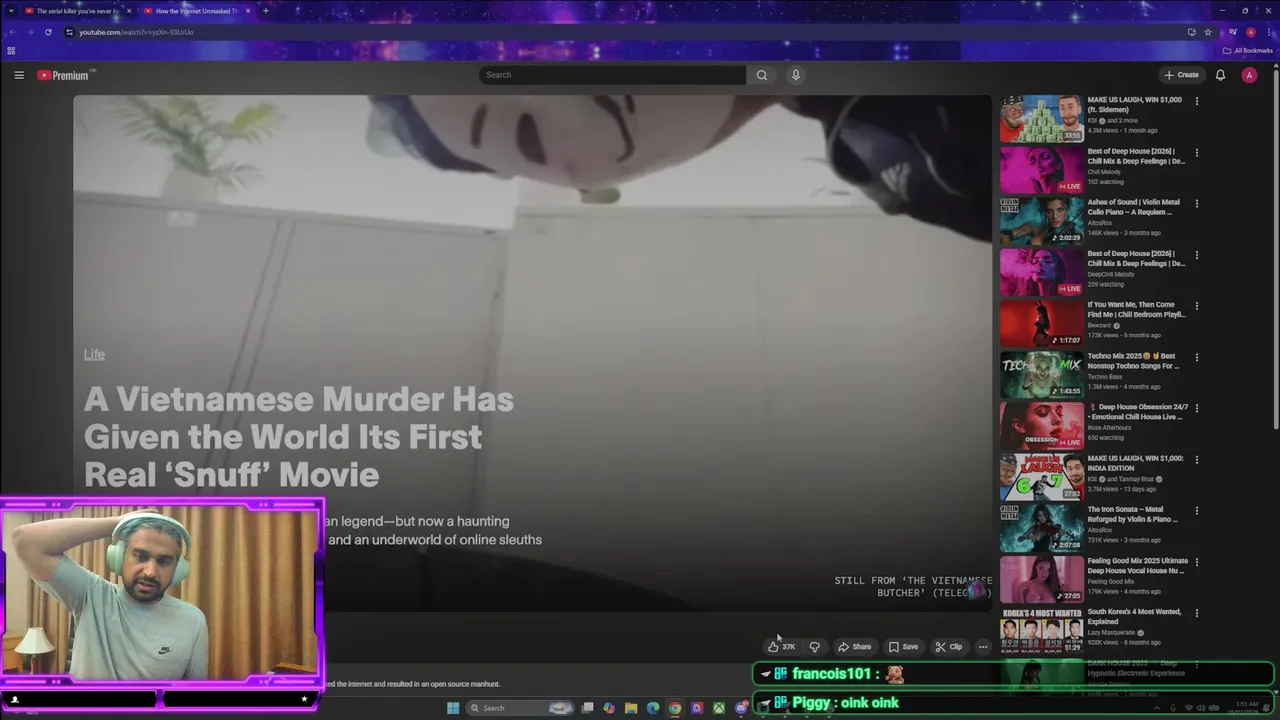
Task: Click the search magnifier button
Action: (x=762, y=75)
